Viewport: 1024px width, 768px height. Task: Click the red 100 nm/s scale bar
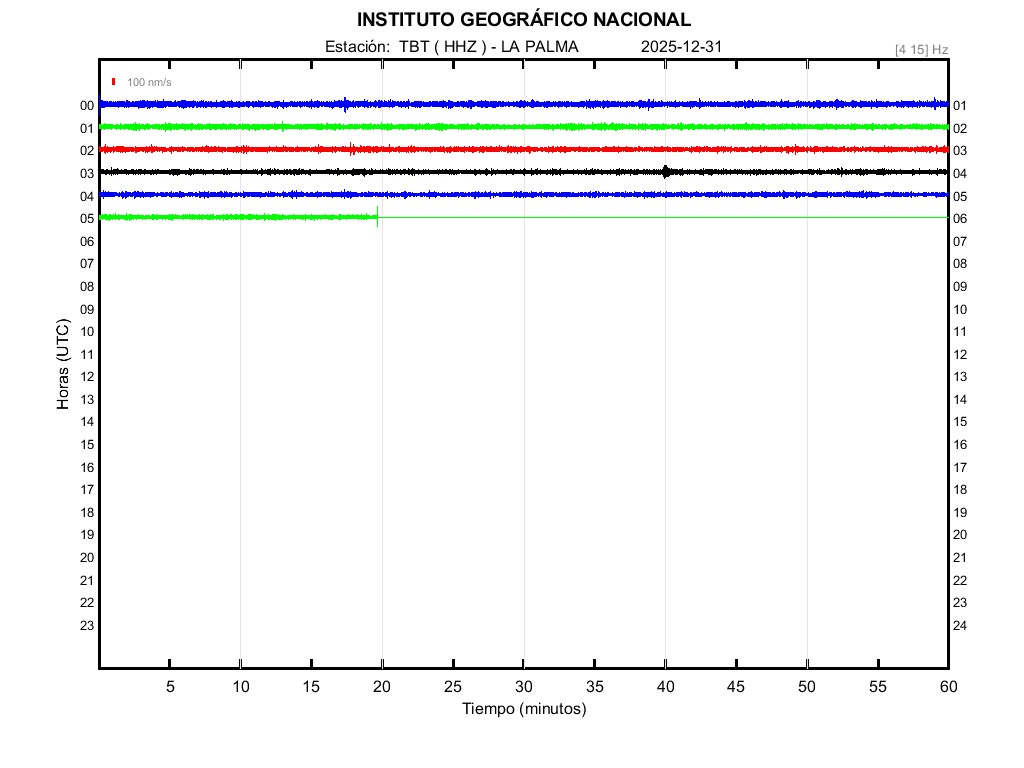pyautogui.click(x=114, y=82)
